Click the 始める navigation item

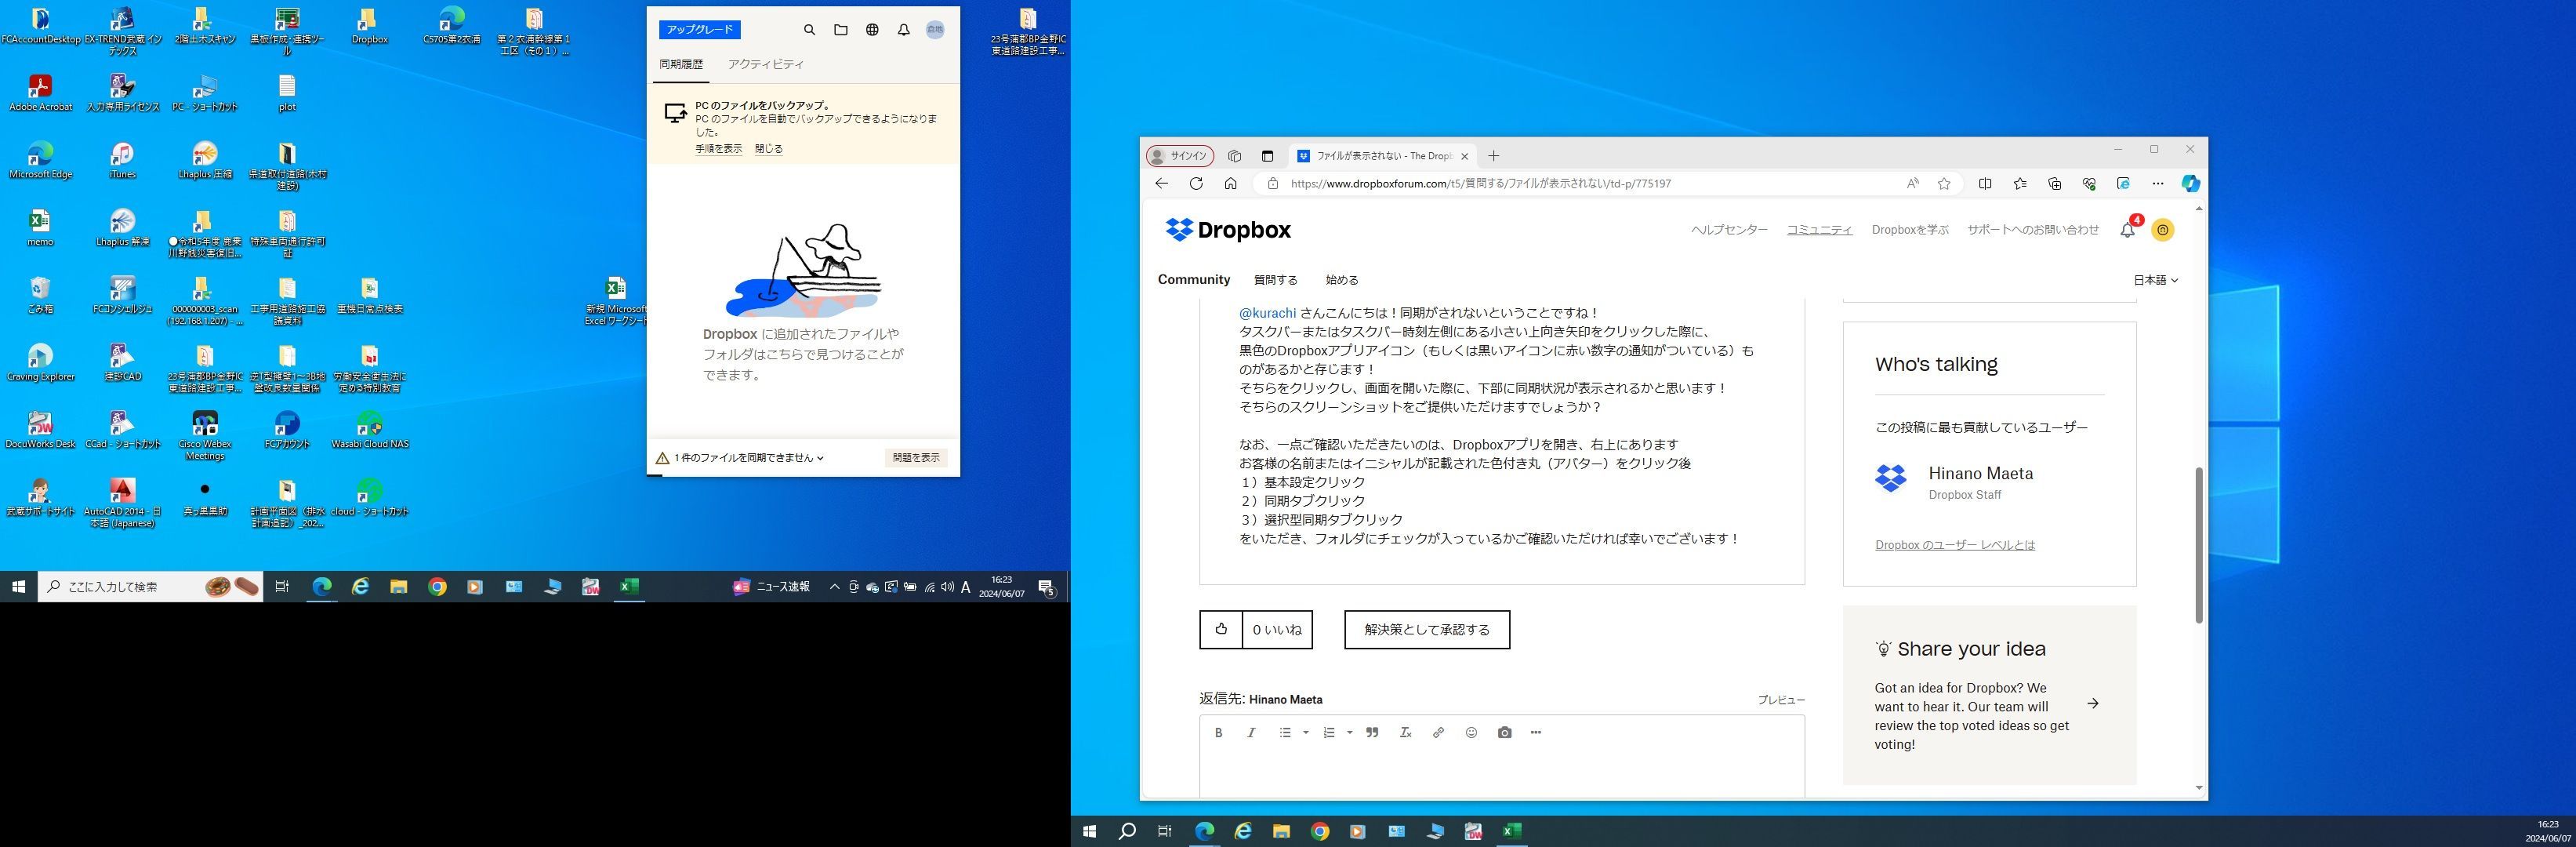[x=1341, y=281]
